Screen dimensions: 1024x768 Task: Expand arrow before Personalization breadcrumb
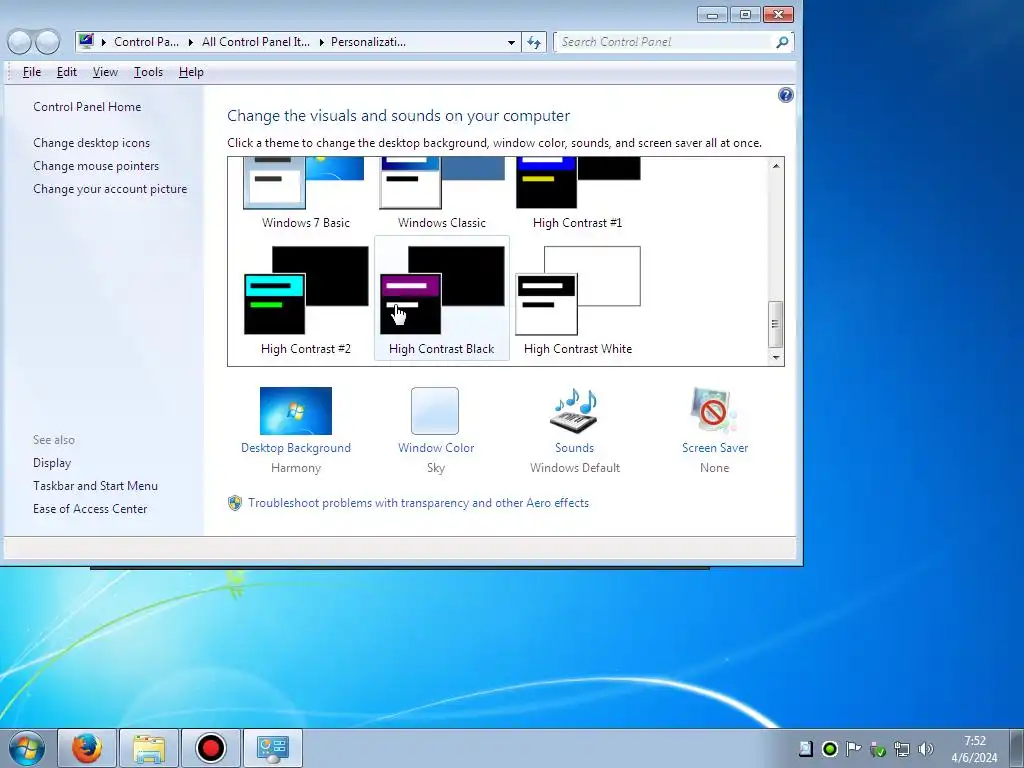point(321,42)
